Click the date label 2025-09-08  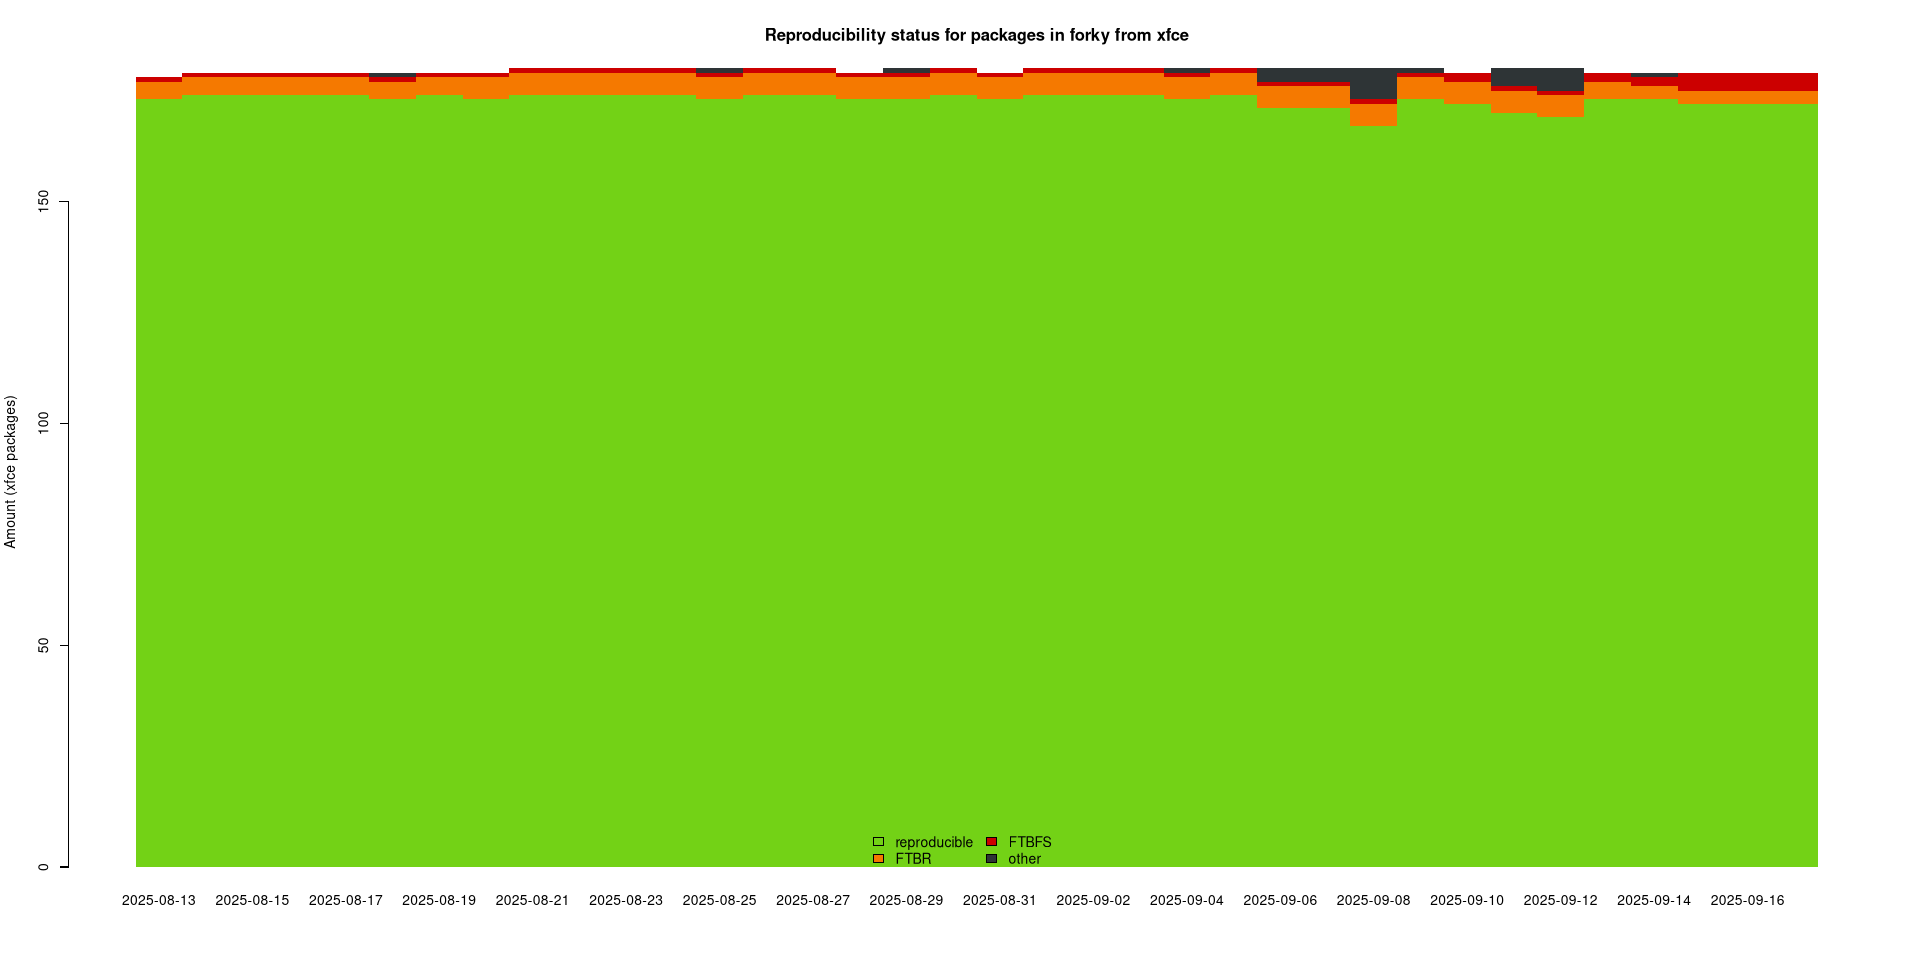[x=1373, y=900]
